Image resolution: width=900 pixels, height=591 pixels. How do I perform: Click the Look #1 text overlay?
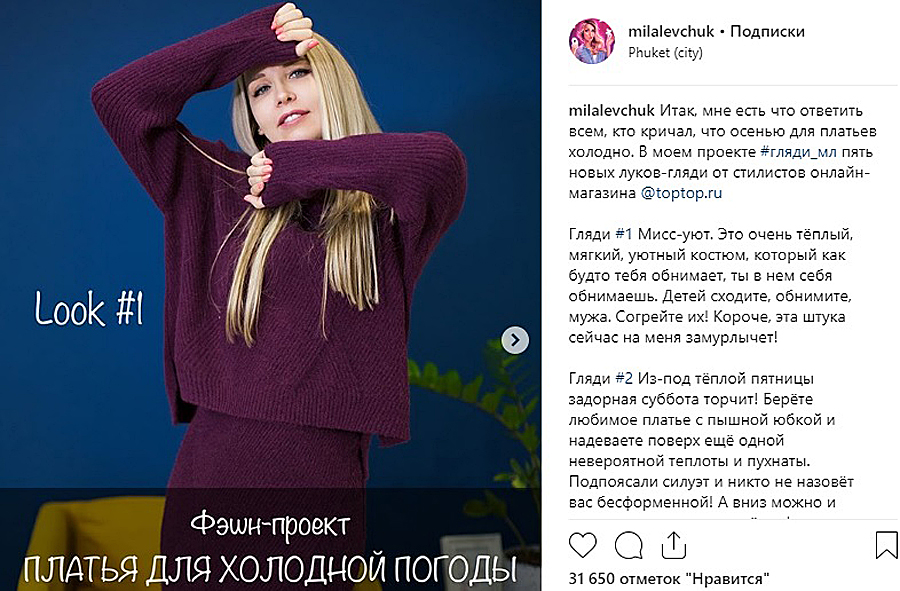coord(89,309)
